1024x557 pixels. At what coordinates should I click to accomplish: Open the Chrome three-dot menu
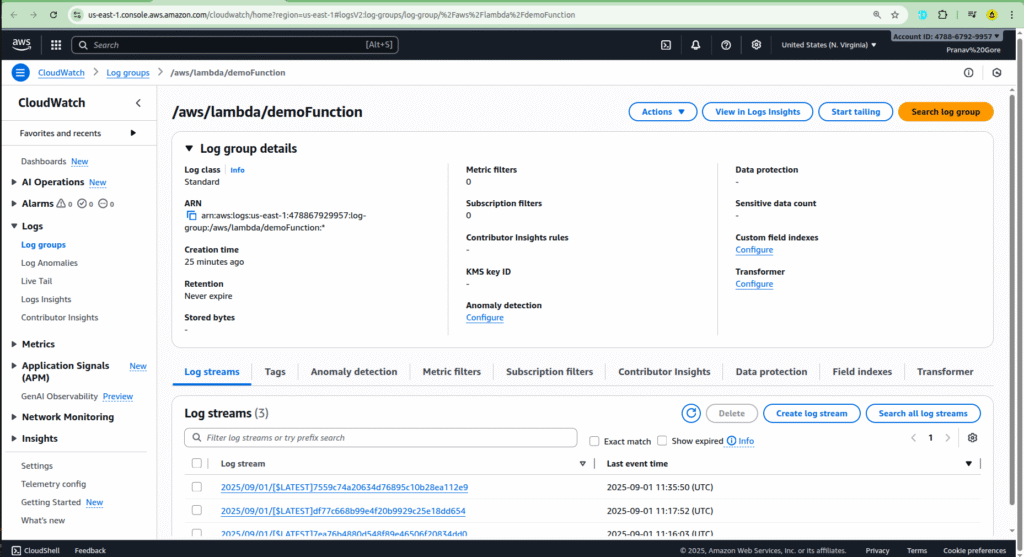pos(1012,14)
